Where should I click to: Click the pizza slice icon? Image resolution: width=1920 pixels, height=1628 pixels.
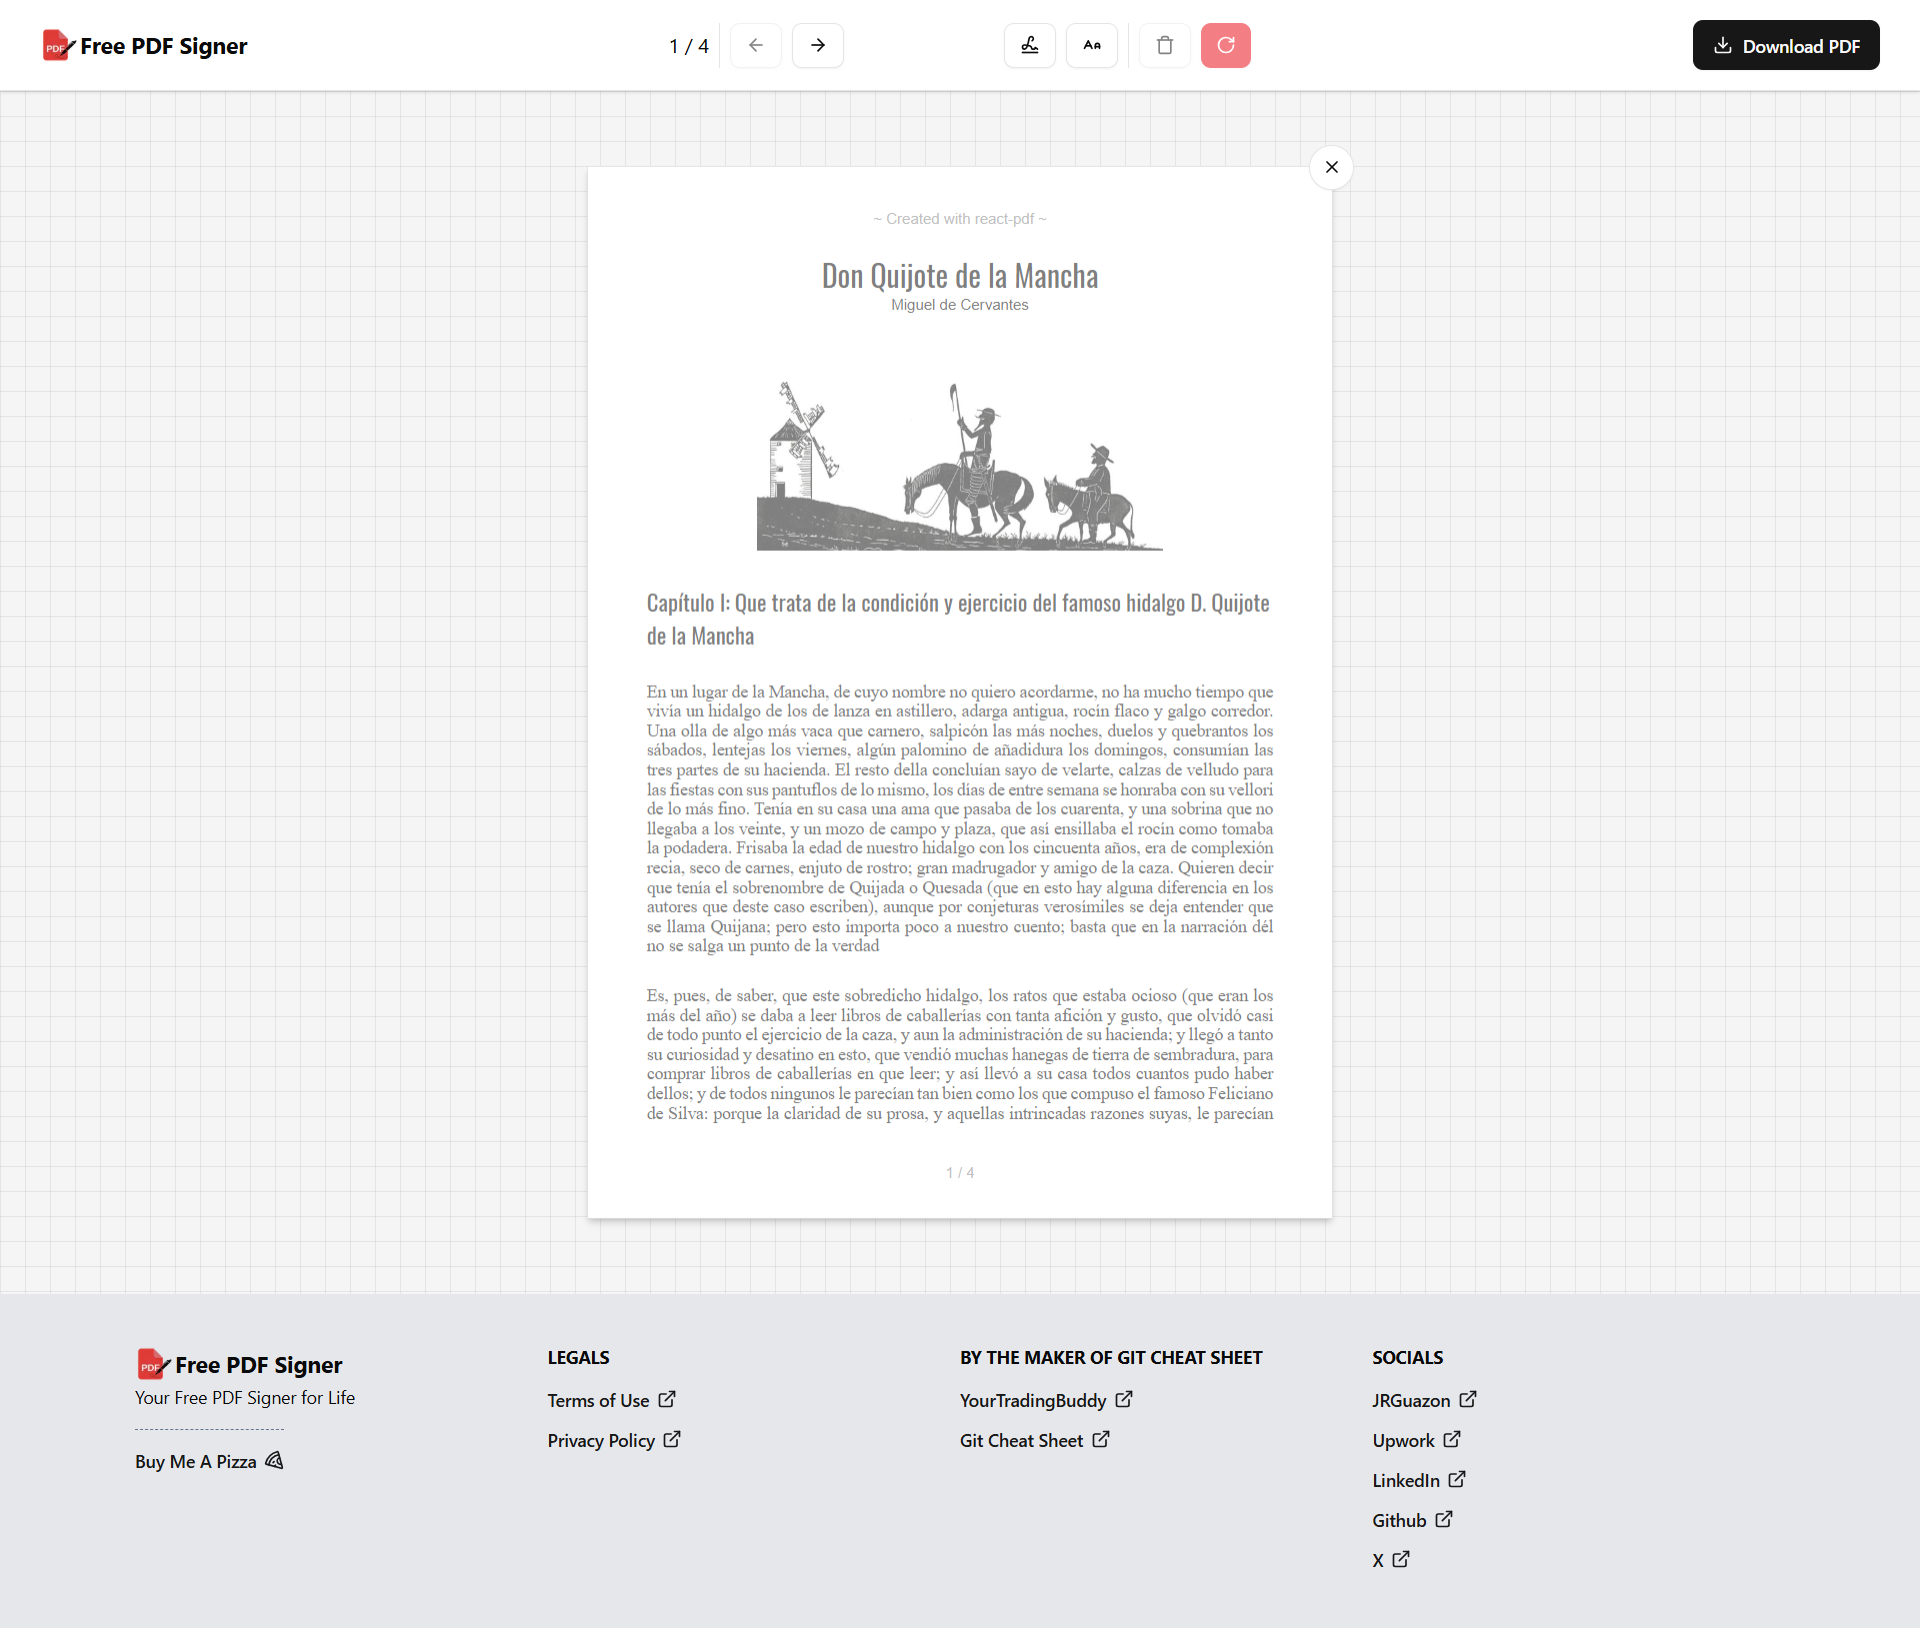click(274, 1461)
